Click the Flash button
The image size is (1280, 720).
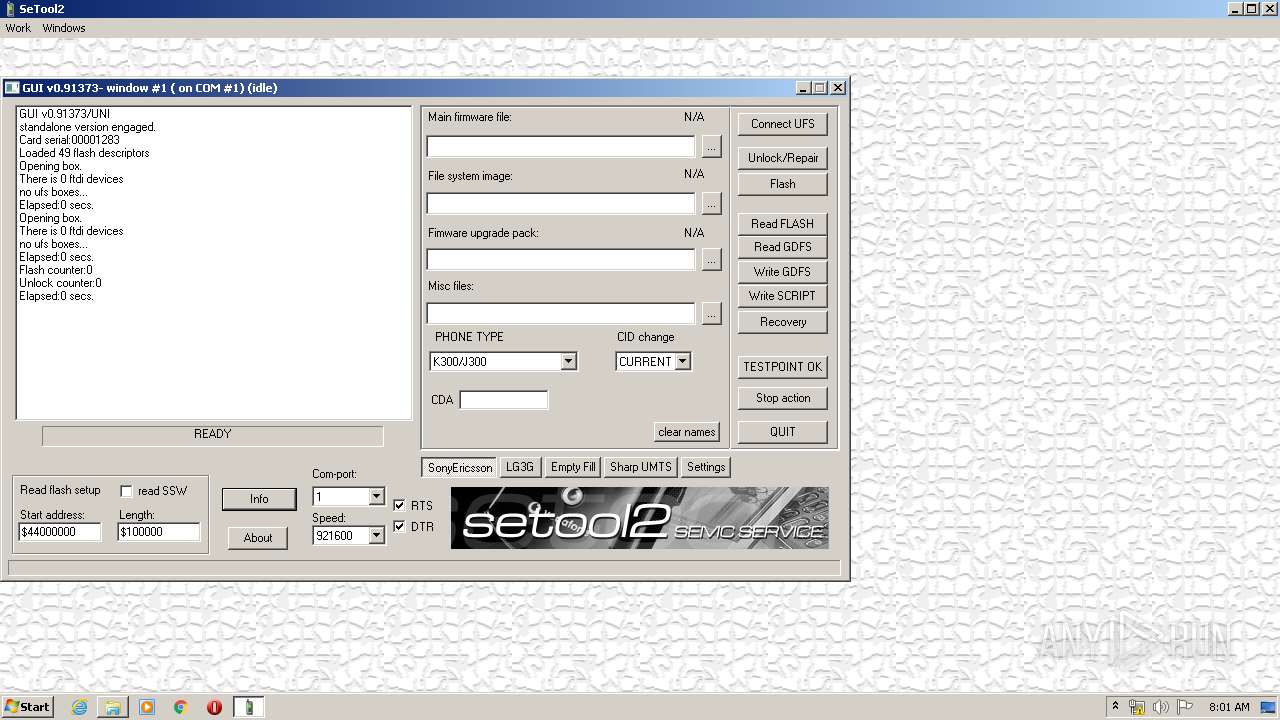[x=783, y=184]
